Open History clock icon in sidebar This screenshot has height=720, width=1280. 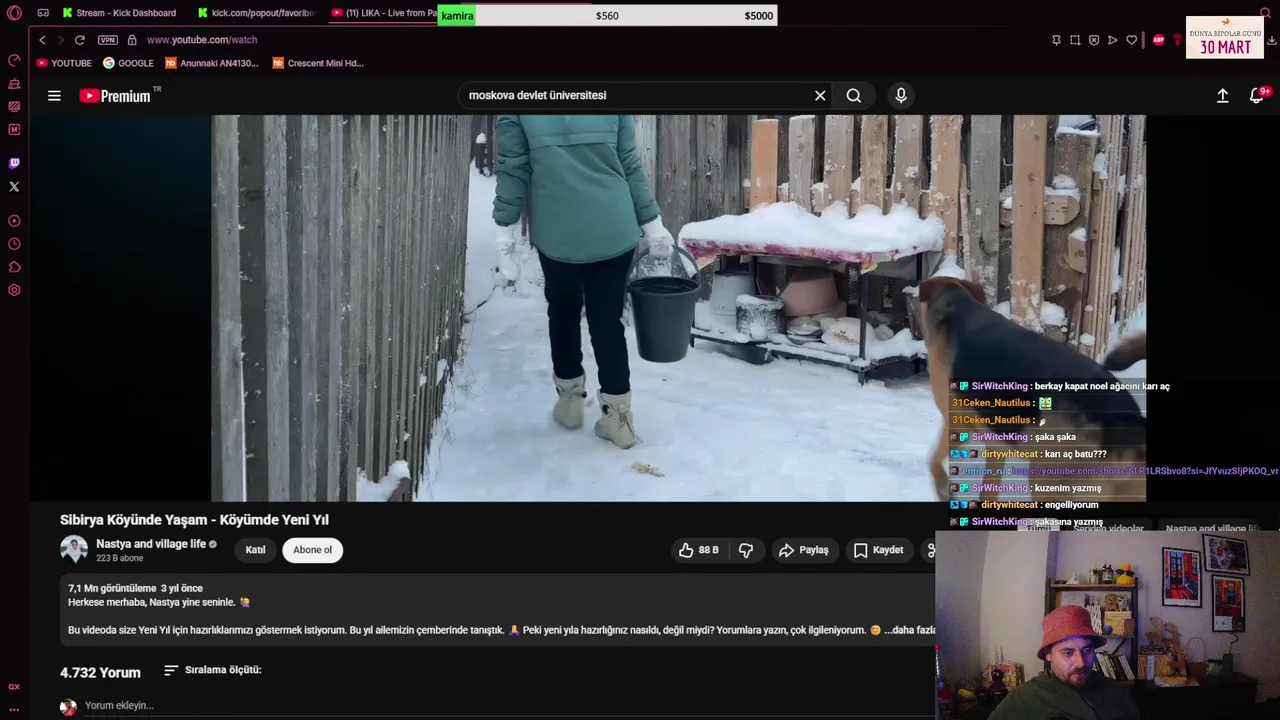(14, 244)
